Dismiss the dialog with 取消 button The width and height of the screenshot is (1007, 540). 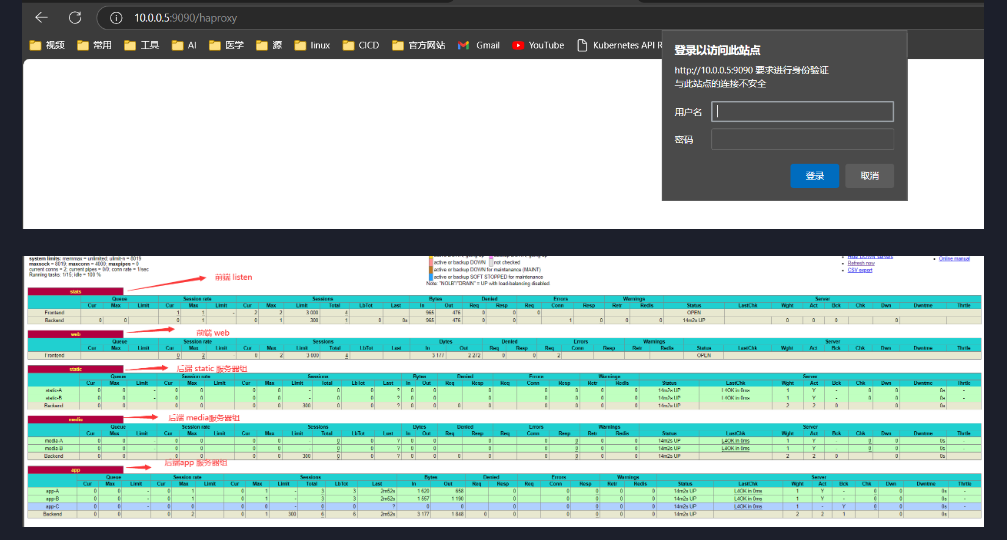click(870, 176)
